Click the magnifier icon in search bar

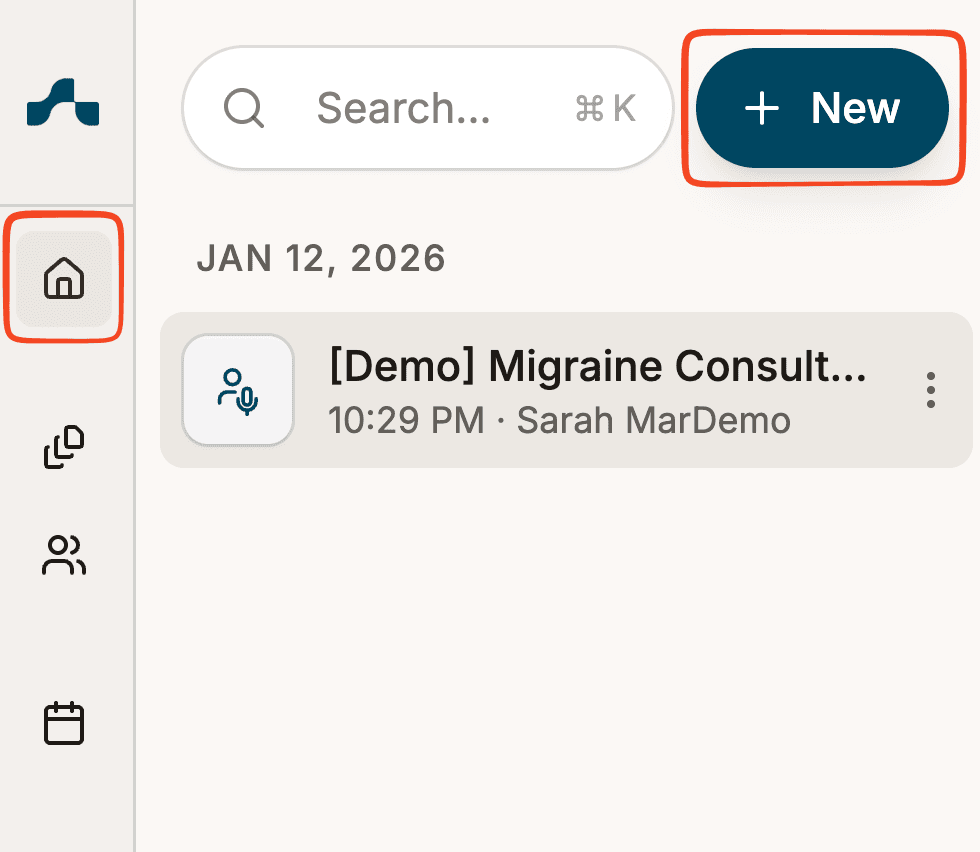244,108
